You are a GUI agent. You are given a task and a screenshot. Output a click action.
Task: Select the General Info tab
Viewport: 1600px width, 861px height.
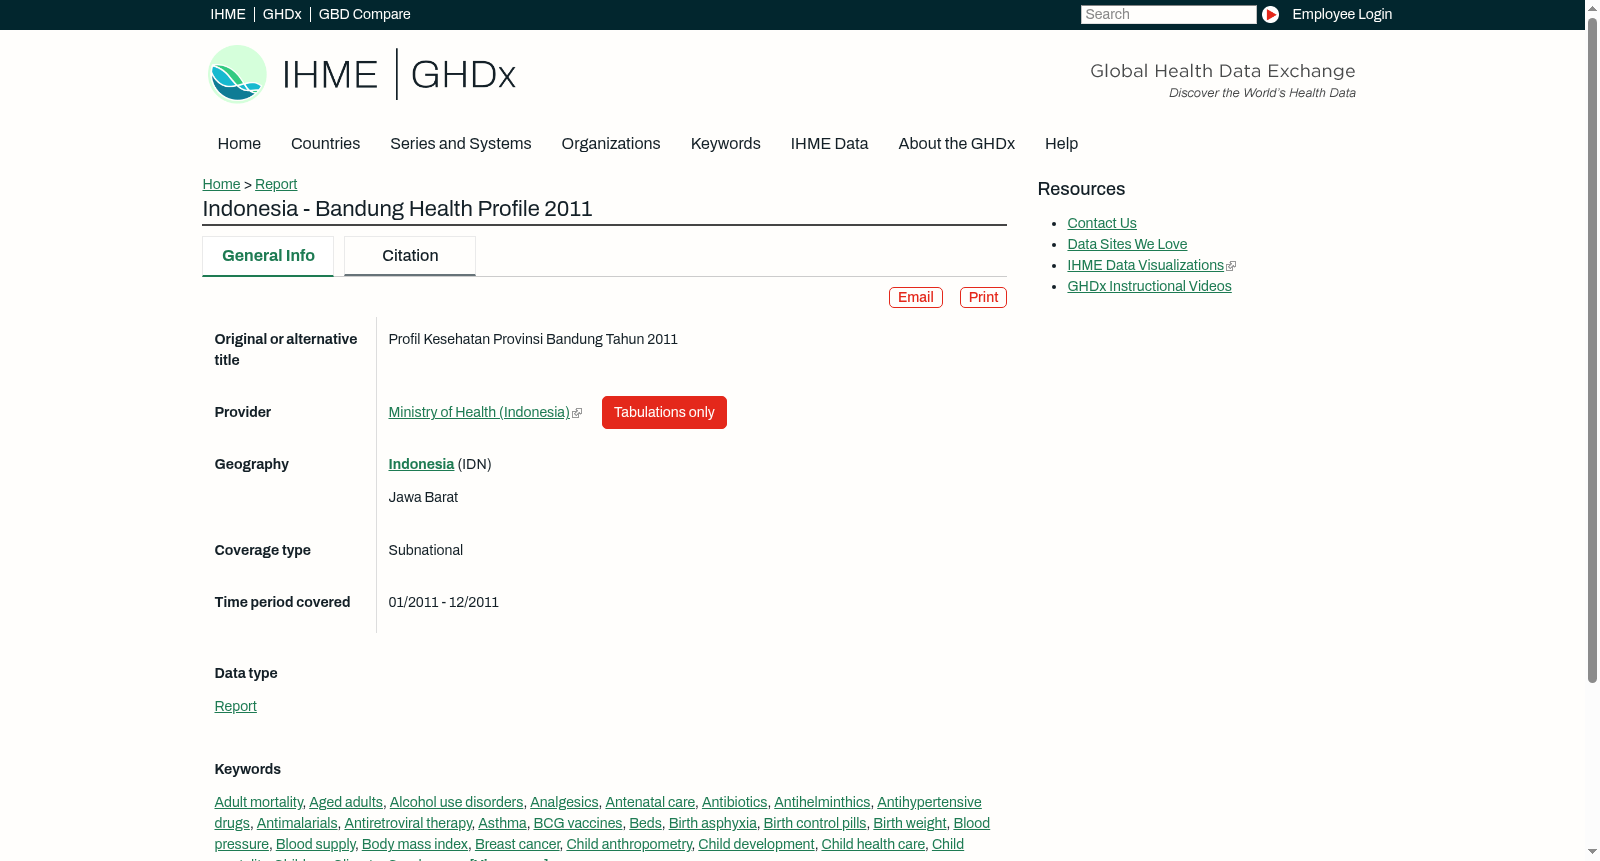[x=268, y=256]
